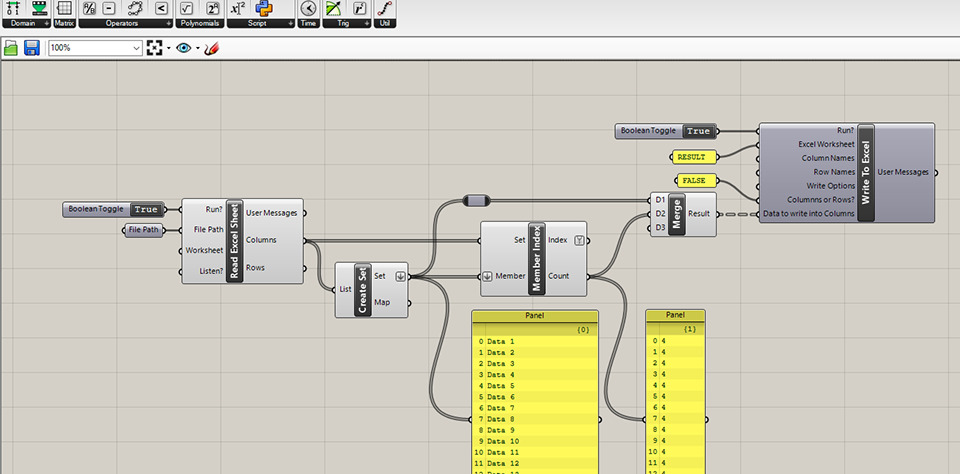Open the dropdown arrow beside the eye icon
Image resolution: width=960 pixels, height=474 pixels.
[x=198, y=48]
